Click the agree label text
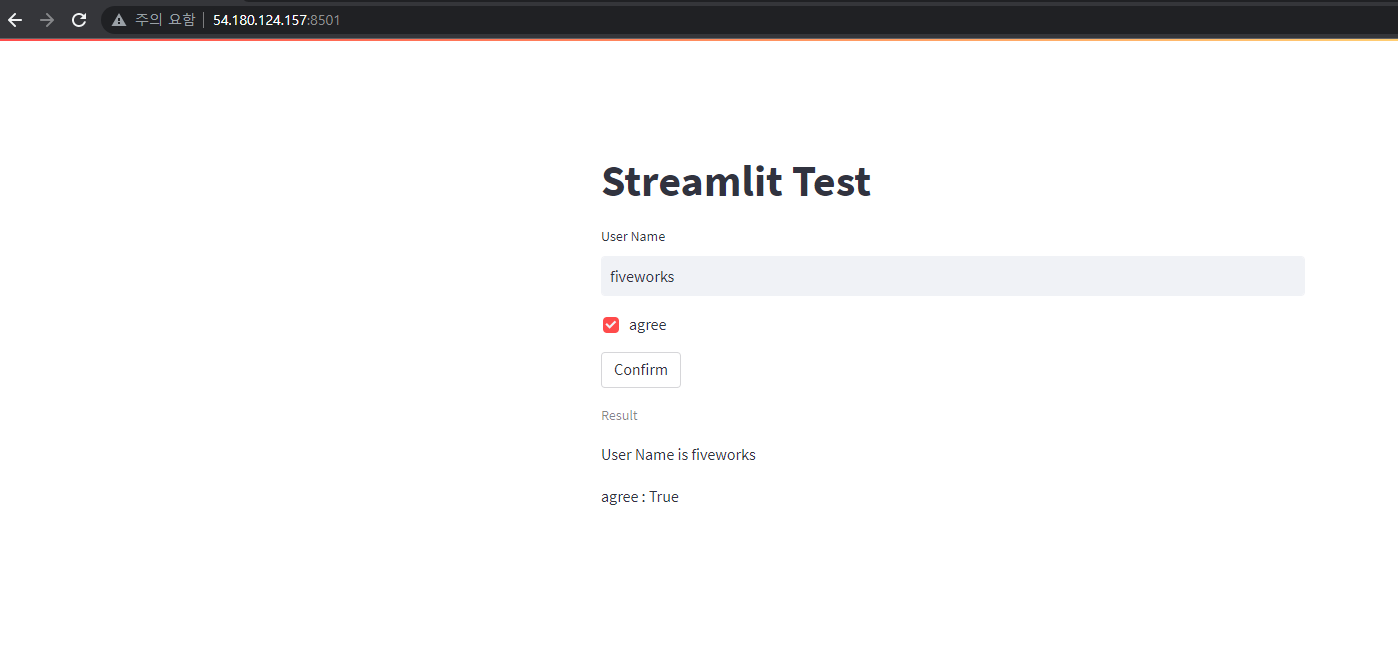Viewport: 1398px width, 646px height. pyautogui.click(x=648, y=325)
